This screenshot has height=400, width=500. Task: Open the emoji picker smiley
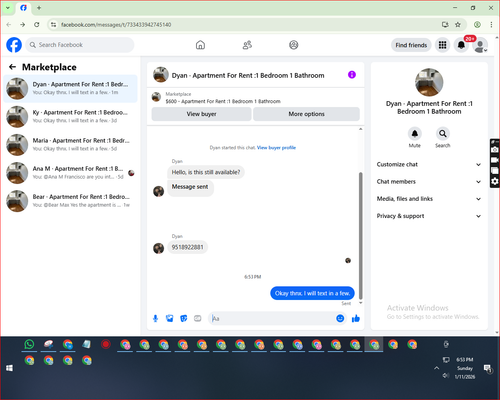coord(340,318)
